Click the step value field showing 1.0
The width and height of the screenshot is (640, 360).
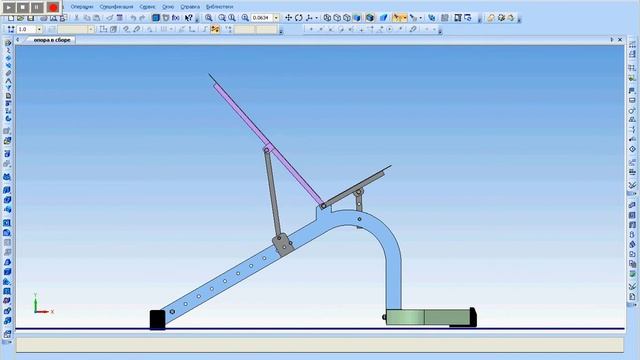click(26, 29)
